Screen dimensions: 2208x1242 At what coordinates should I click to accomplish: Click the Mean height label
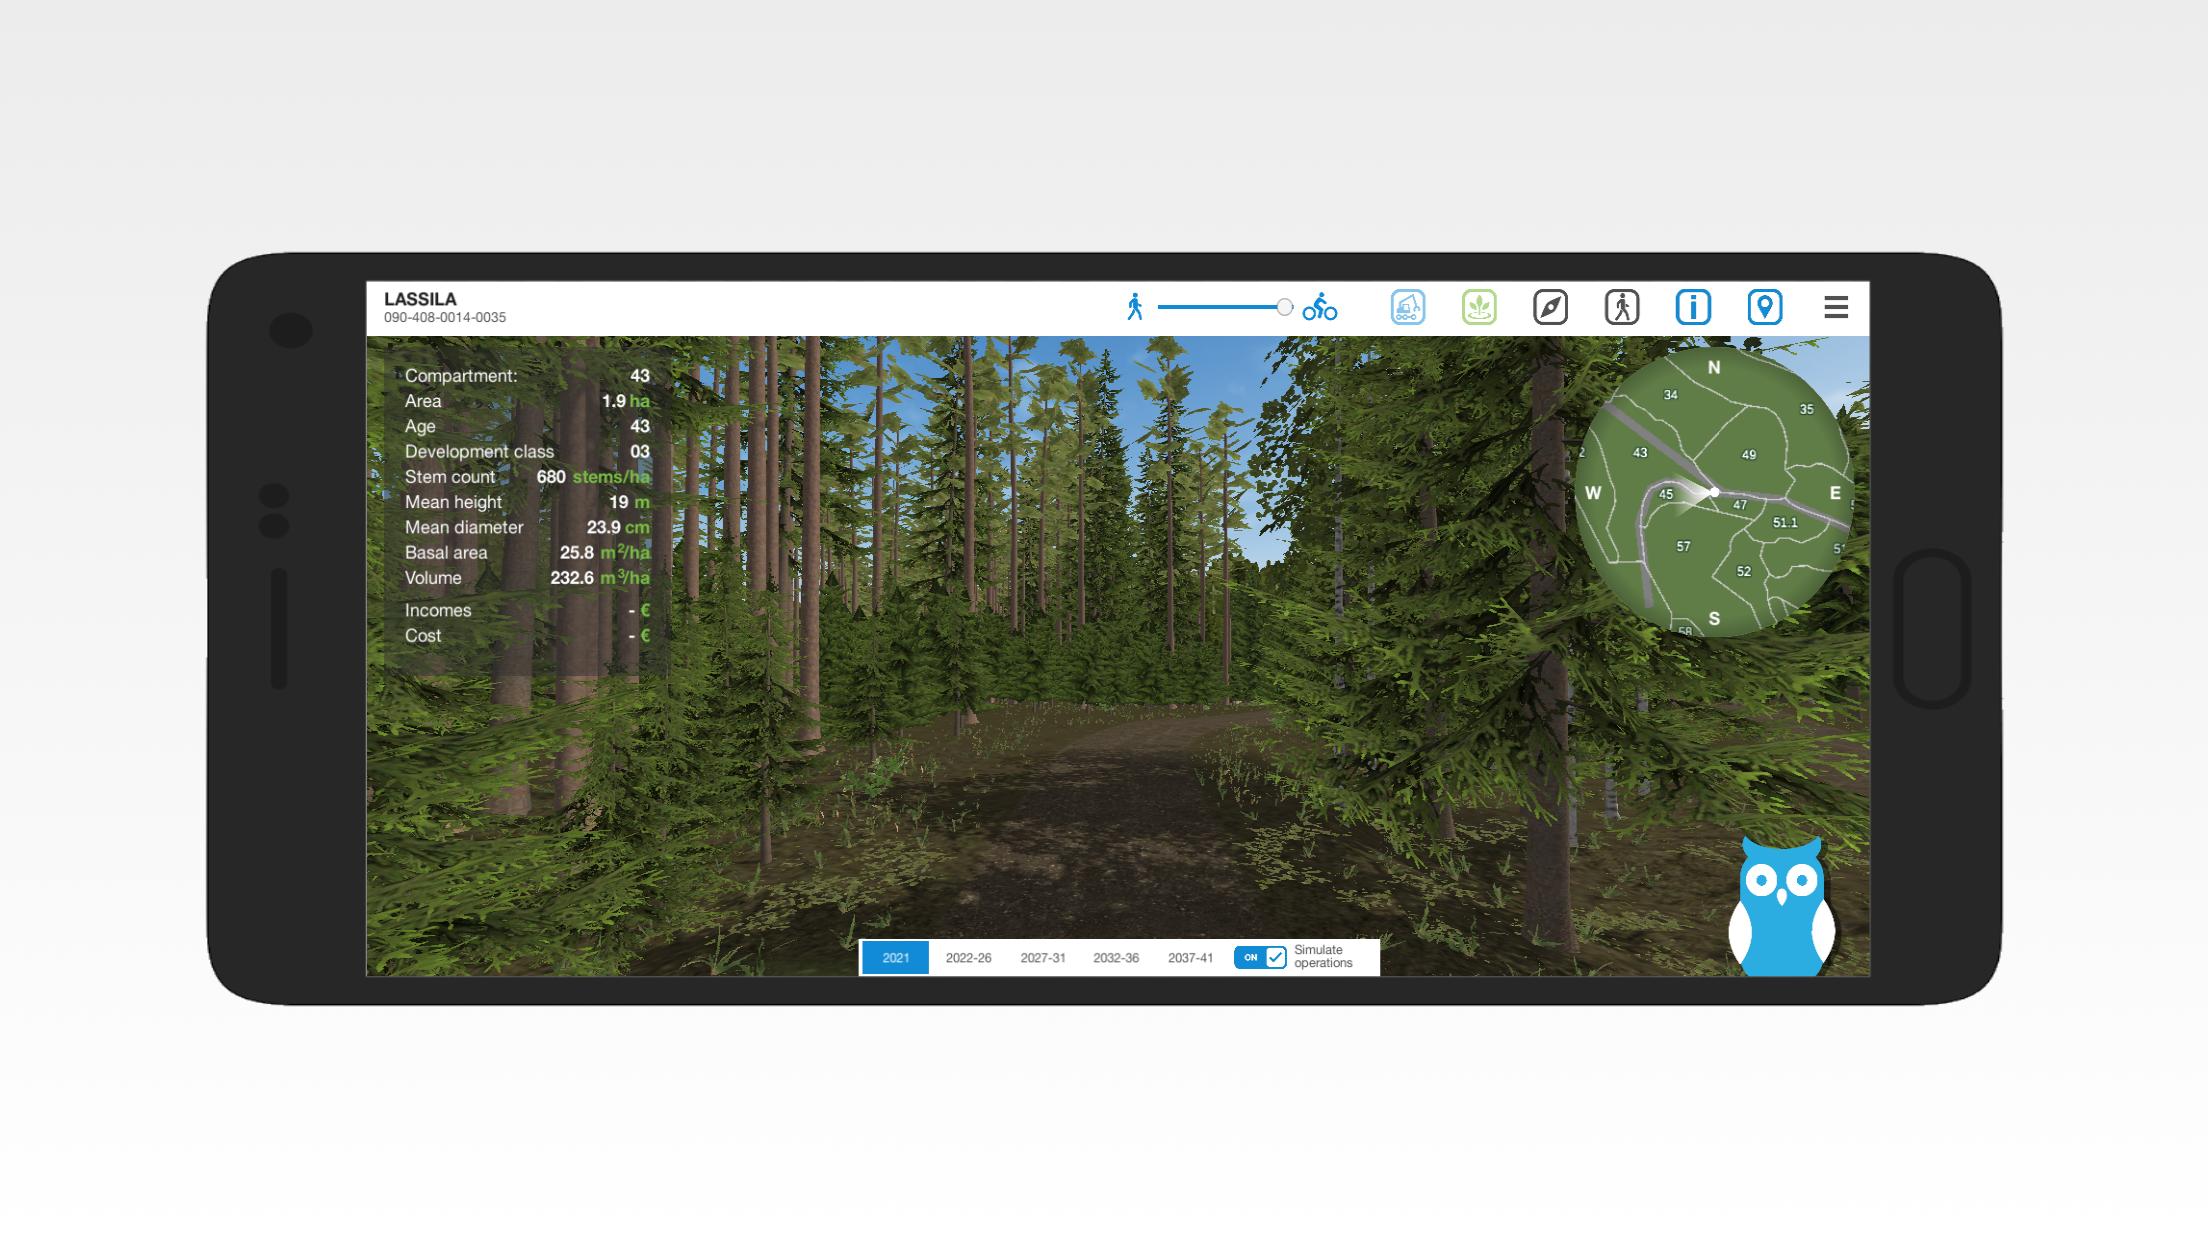tap(453, 503)
